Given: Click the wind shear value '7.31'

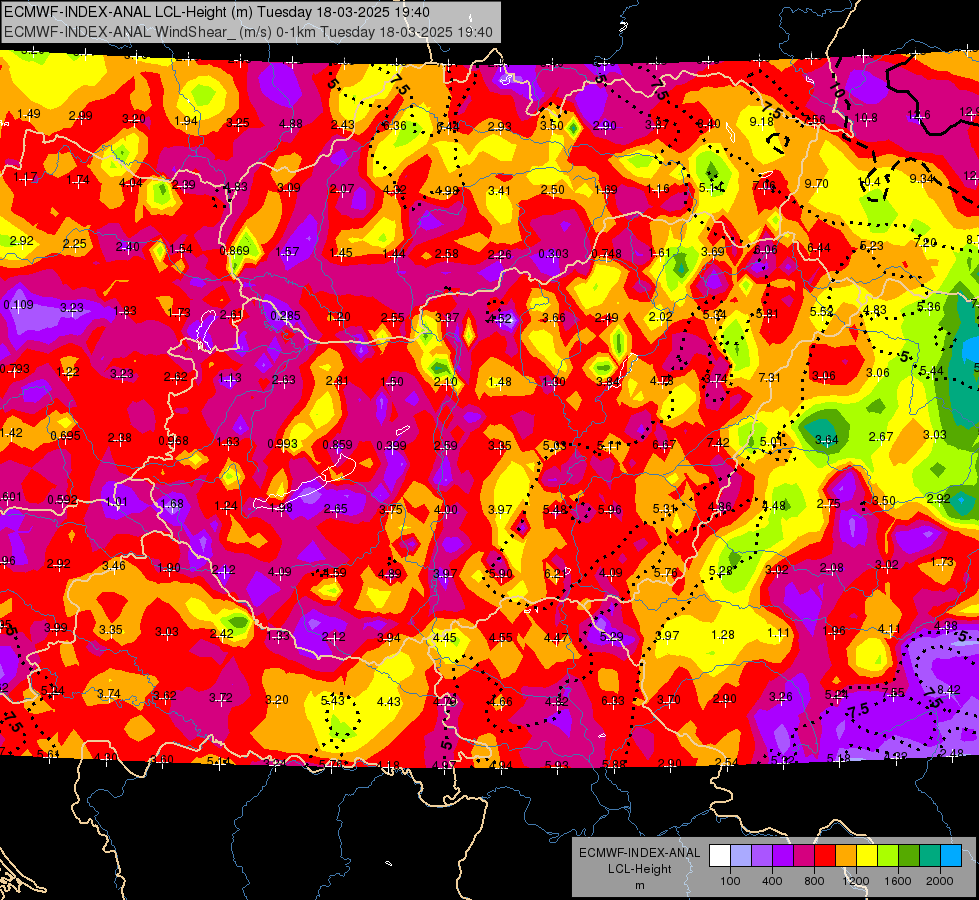Looking at the screenshot, I should tap(769, 377).
